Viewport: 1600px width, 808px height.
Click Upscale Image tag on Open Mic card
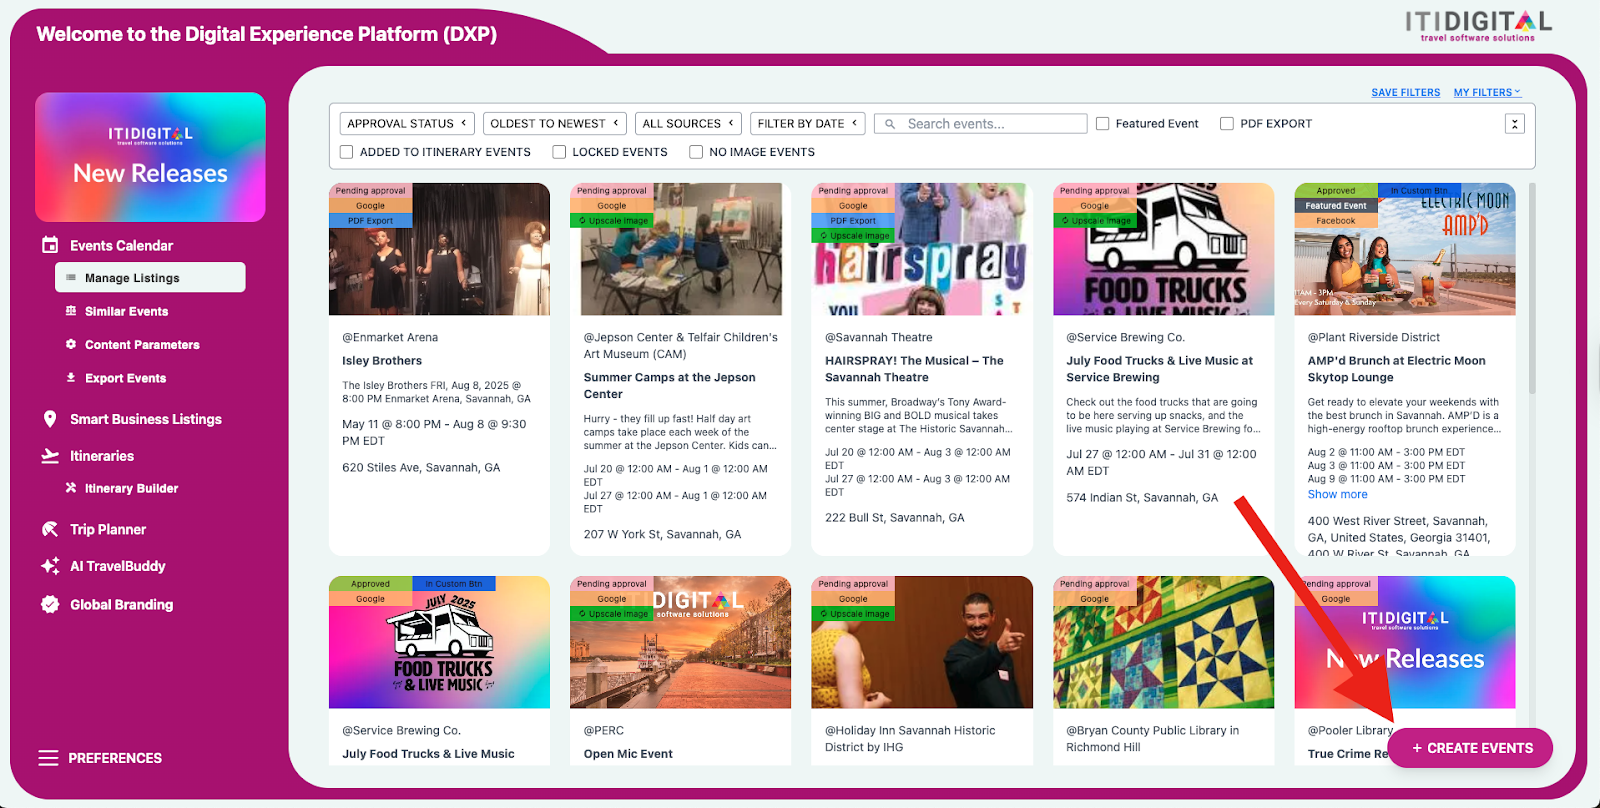coord(612,614)
